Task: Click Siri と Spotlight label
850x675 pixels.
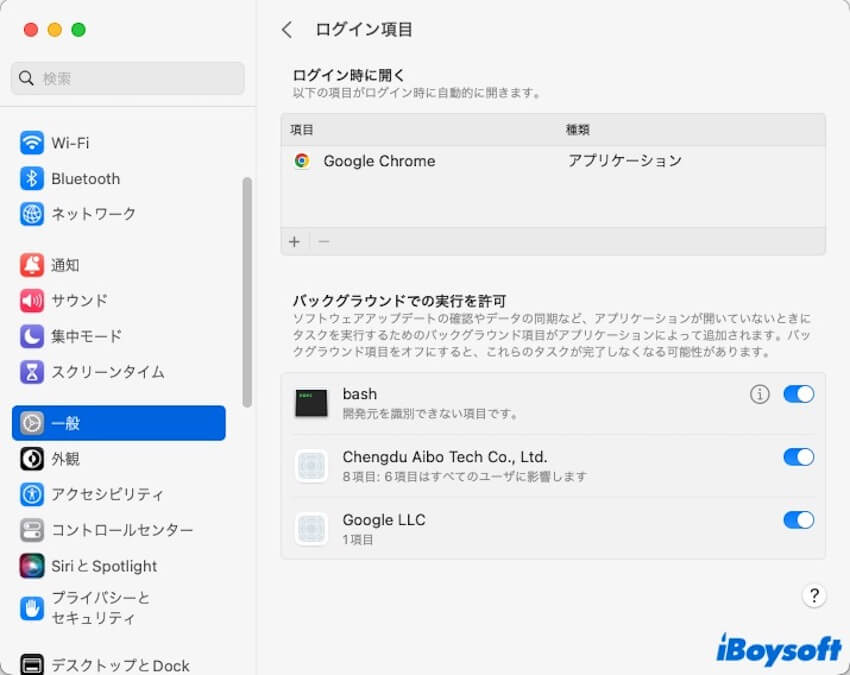Action: pos(104,565)
